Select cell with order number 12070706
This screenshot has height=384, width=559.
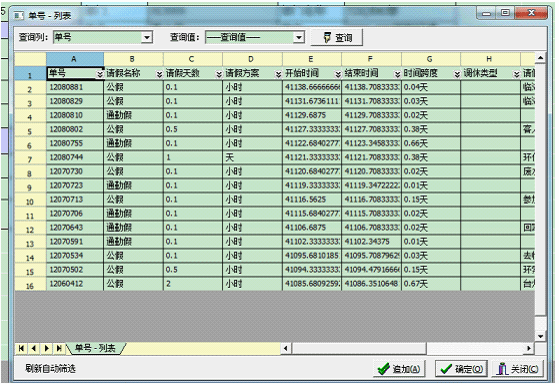click(75, 214)
